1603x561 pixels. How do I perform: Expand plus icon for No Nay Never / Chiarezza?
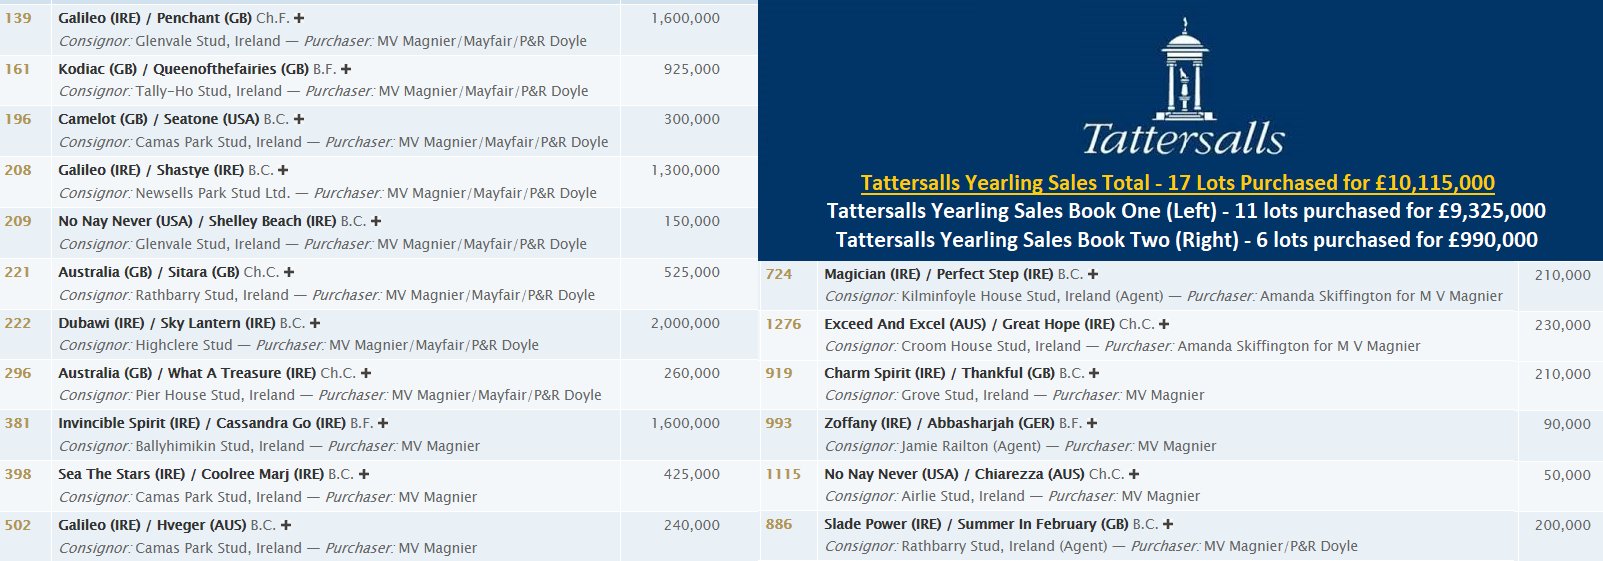[x=1134, y=475]
